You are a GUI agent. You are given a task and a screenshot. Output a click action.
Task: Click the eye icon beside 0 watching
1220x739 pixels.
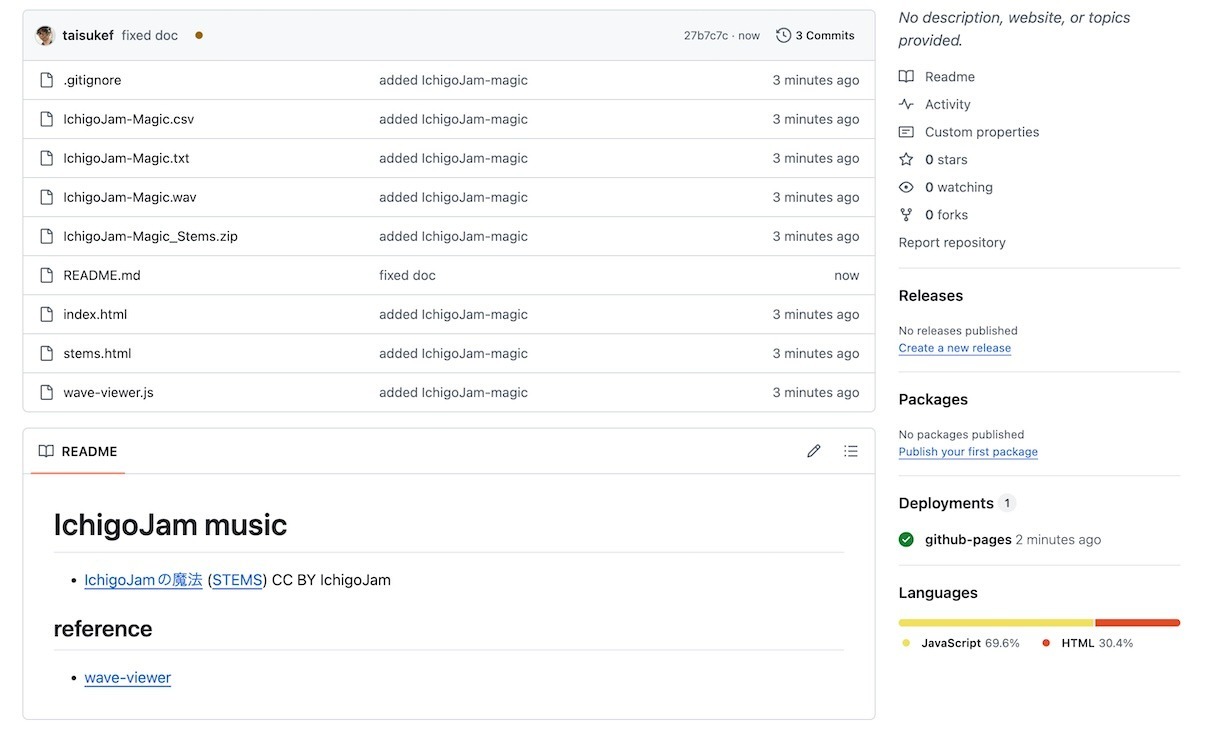pyautogui.click(x=906, y=187)
